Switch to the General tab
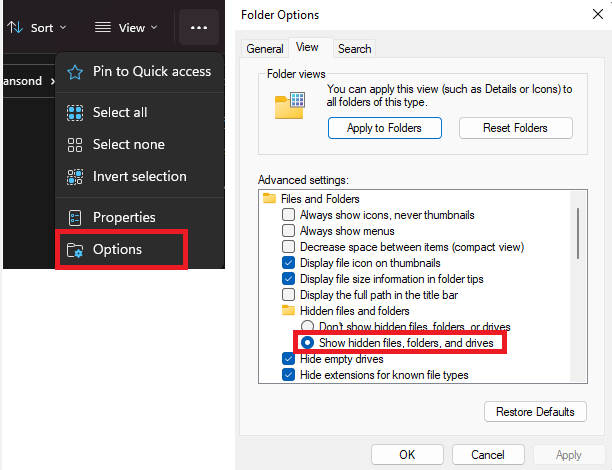The image size is (612, 470). 265,49
